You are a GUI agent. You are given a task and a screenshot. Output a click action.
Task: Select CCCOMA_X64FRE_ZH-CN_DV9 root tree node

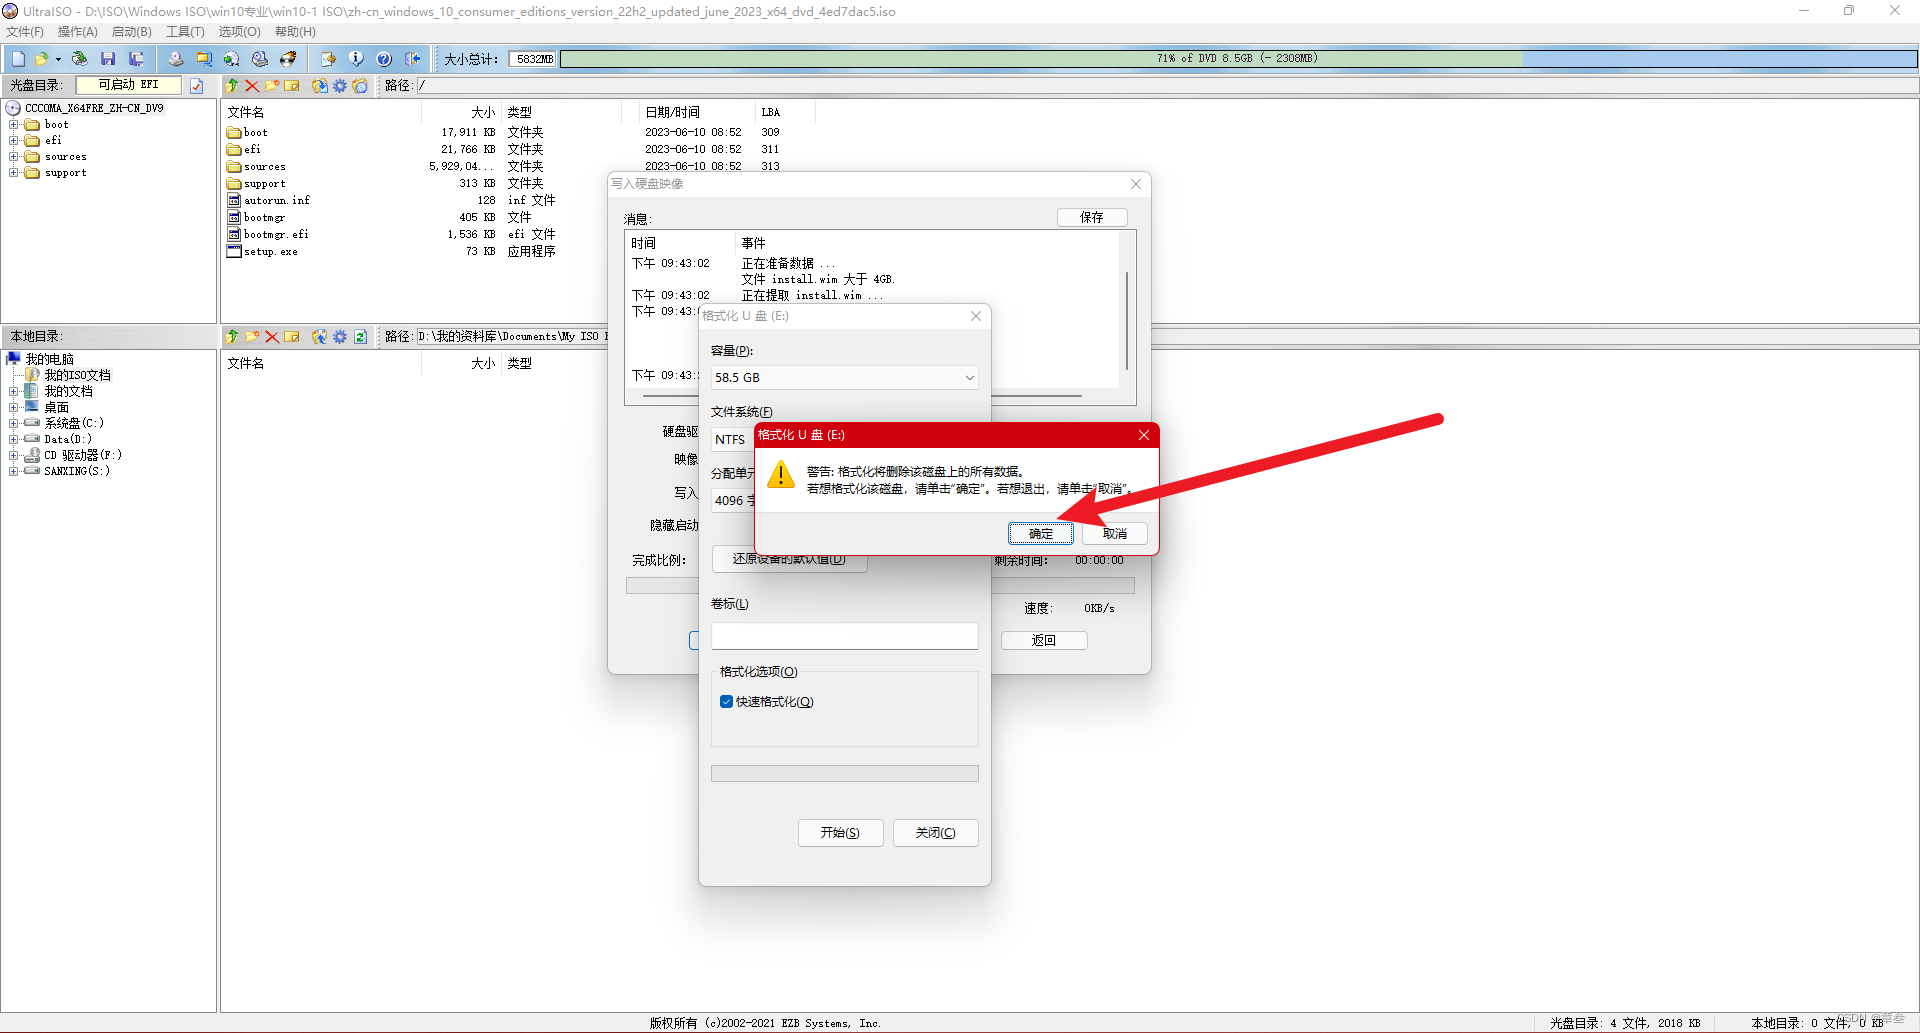click(x=94, y=108)
